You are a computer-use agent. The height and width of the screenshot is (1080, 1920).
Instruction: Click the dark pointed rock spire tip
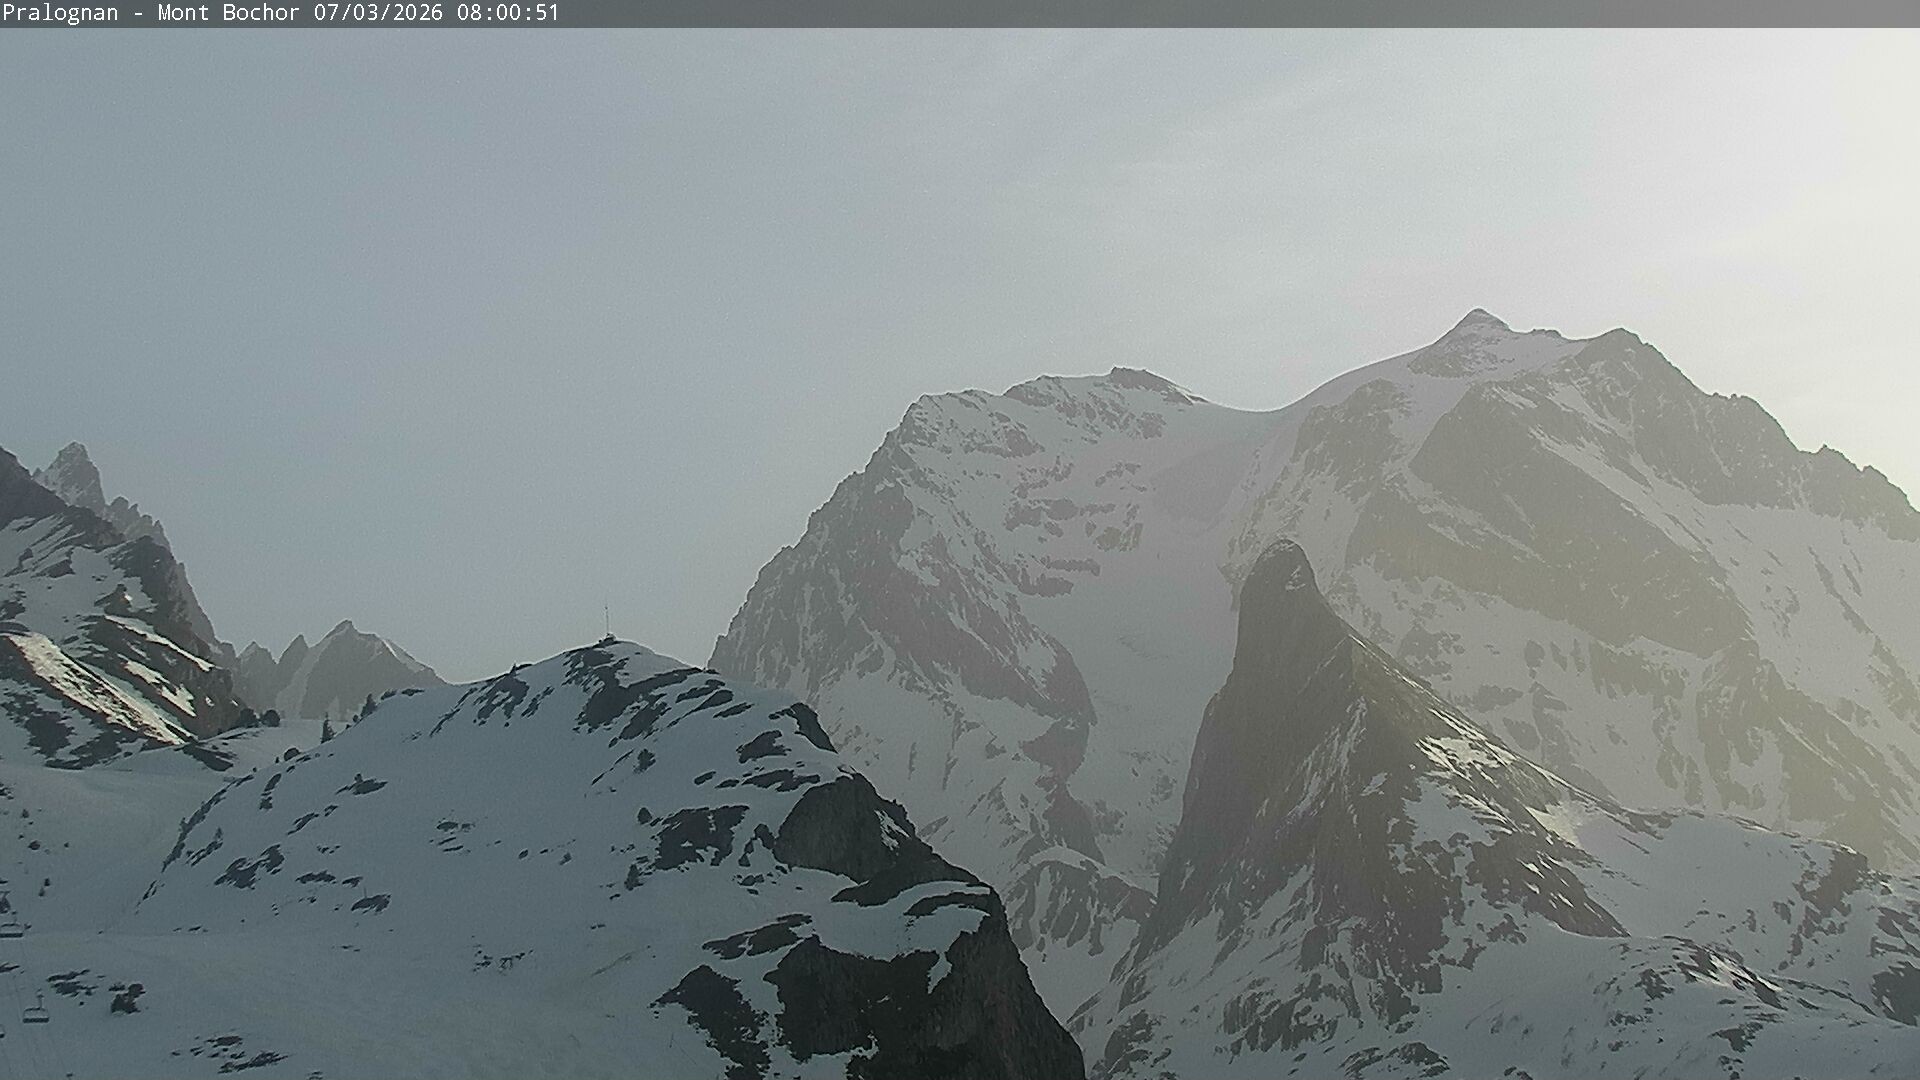(1282, 550)
